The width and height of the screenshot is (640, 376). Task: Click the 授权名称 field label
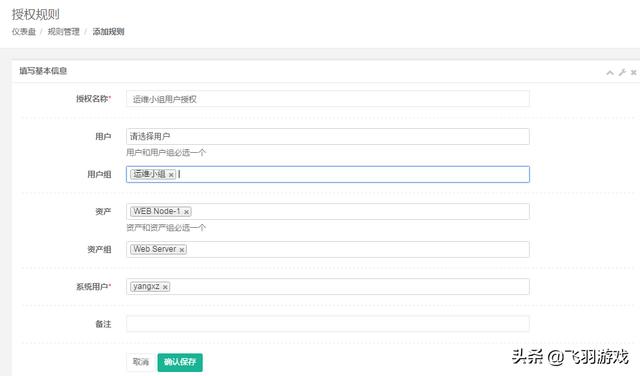tap(92, 99)
